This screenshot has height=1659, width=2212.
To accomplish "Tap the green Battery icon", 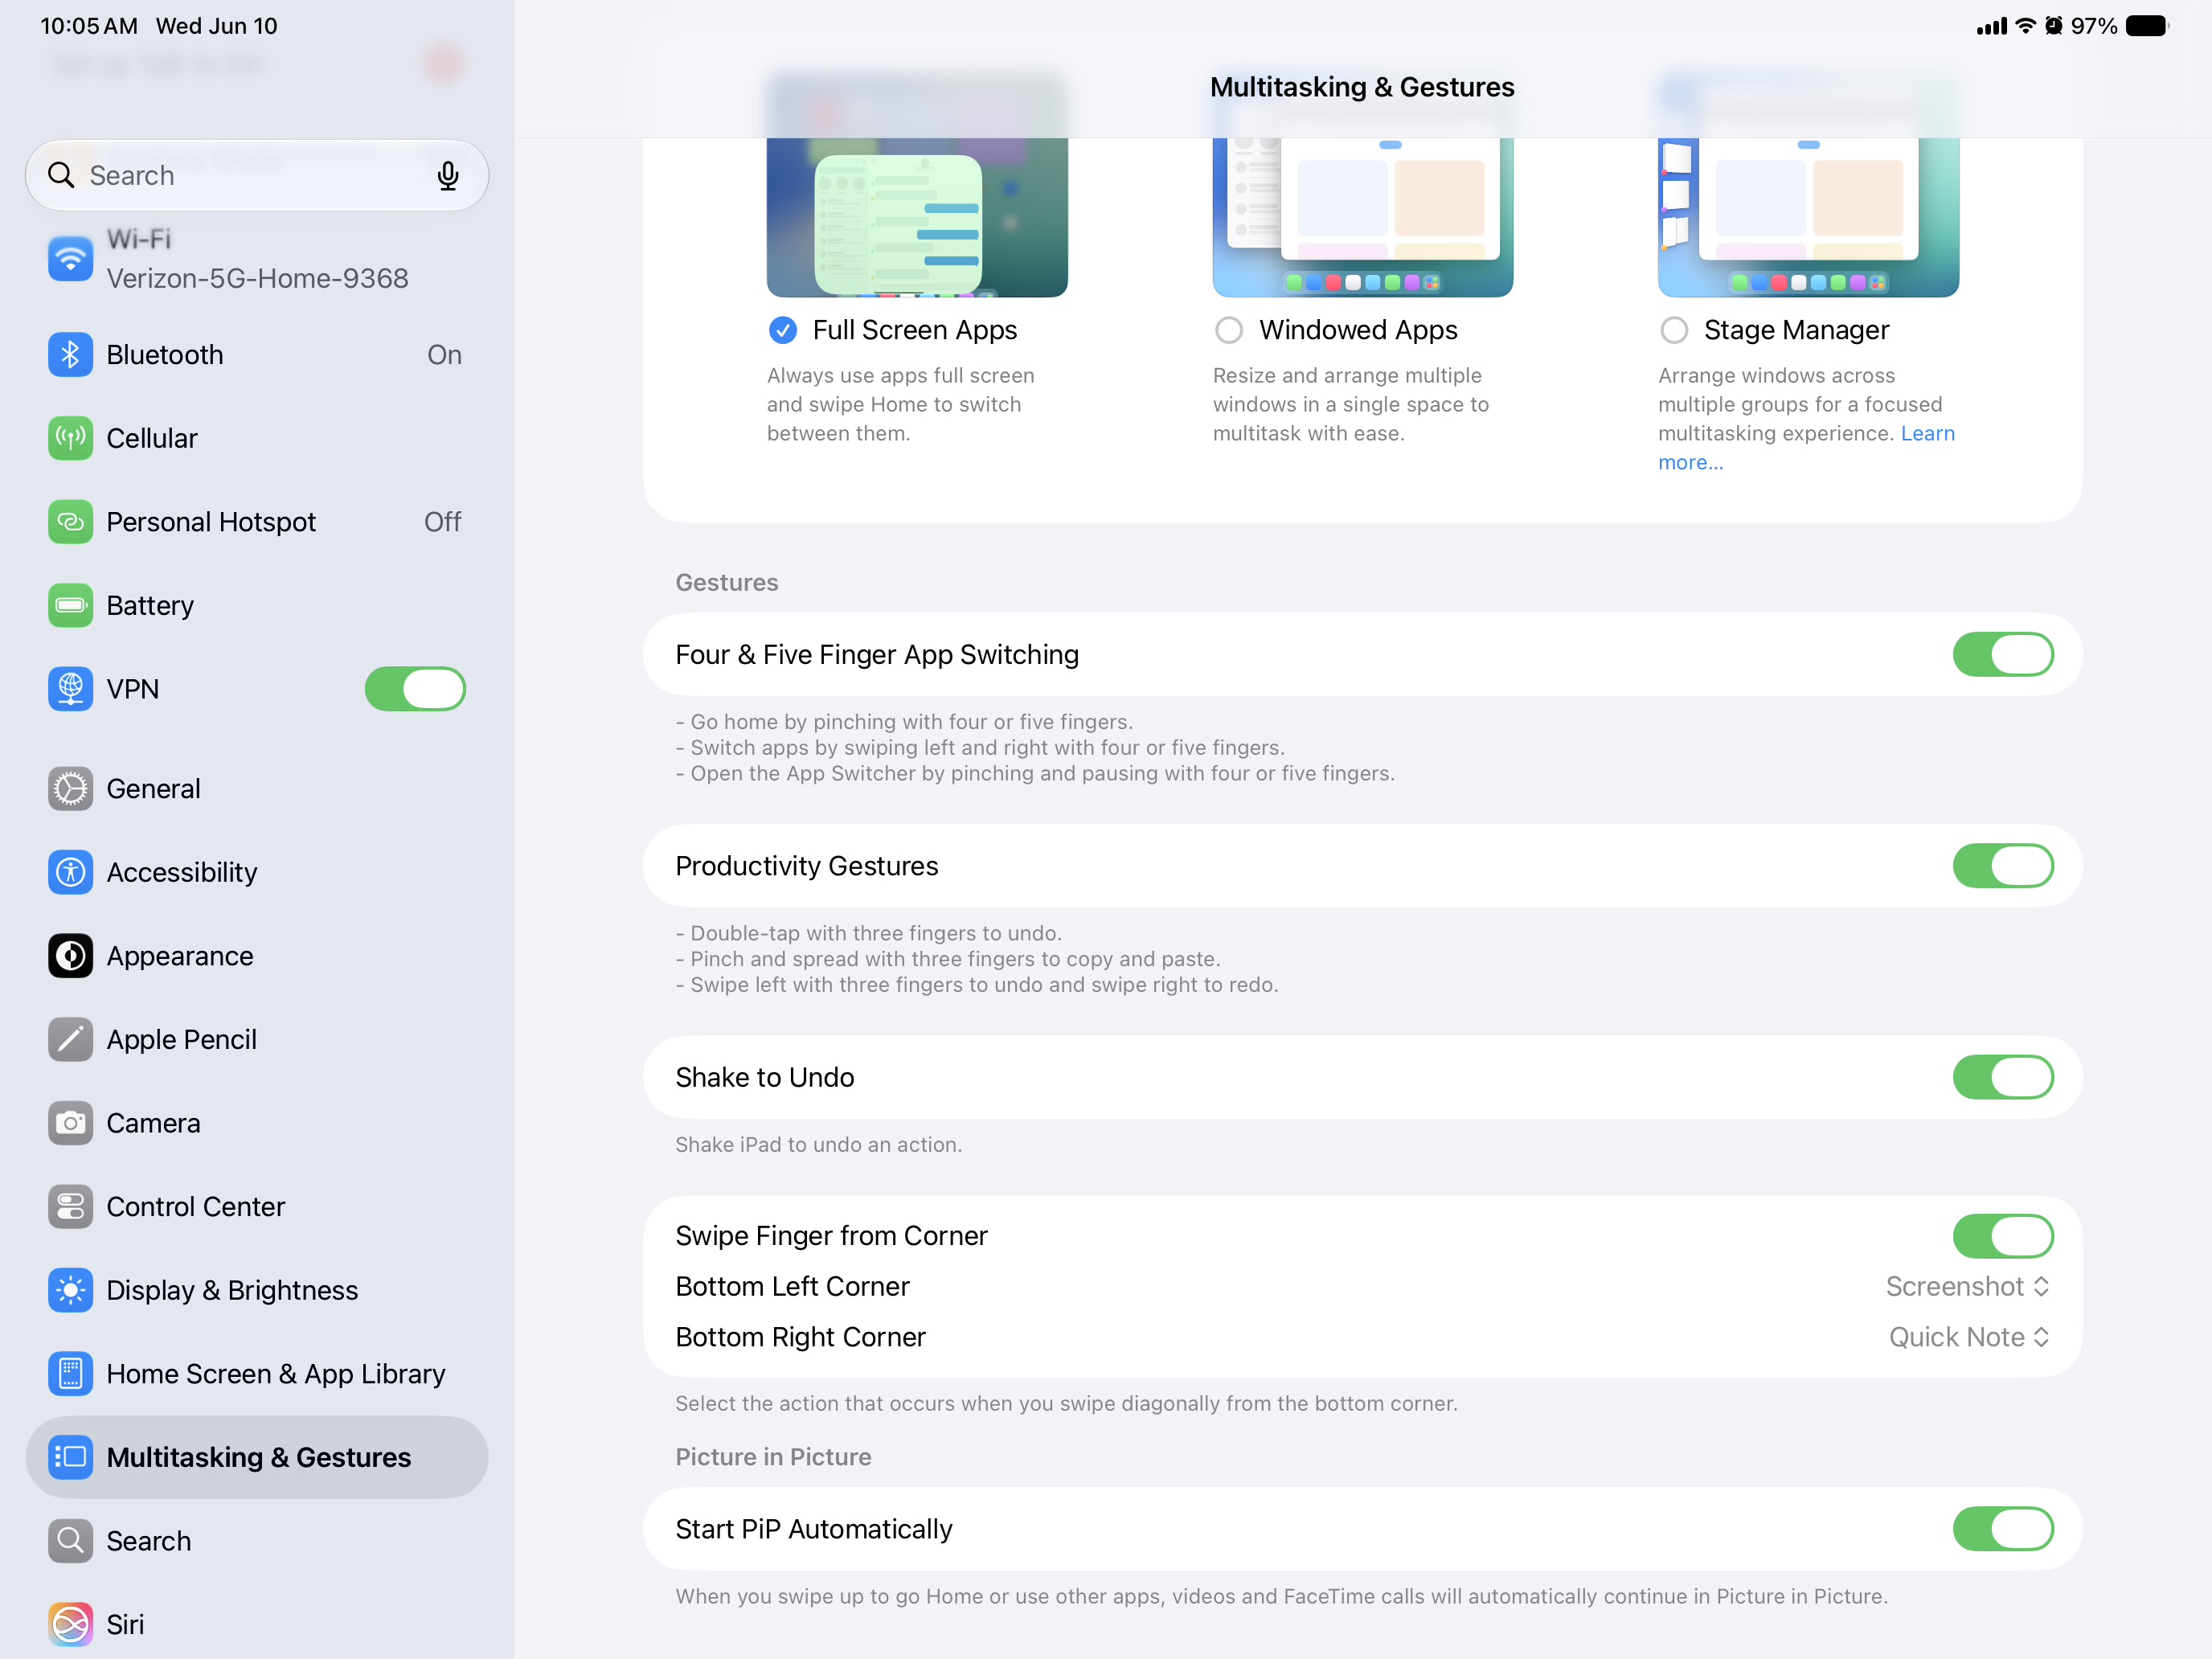I will click(x=70, y=606).
